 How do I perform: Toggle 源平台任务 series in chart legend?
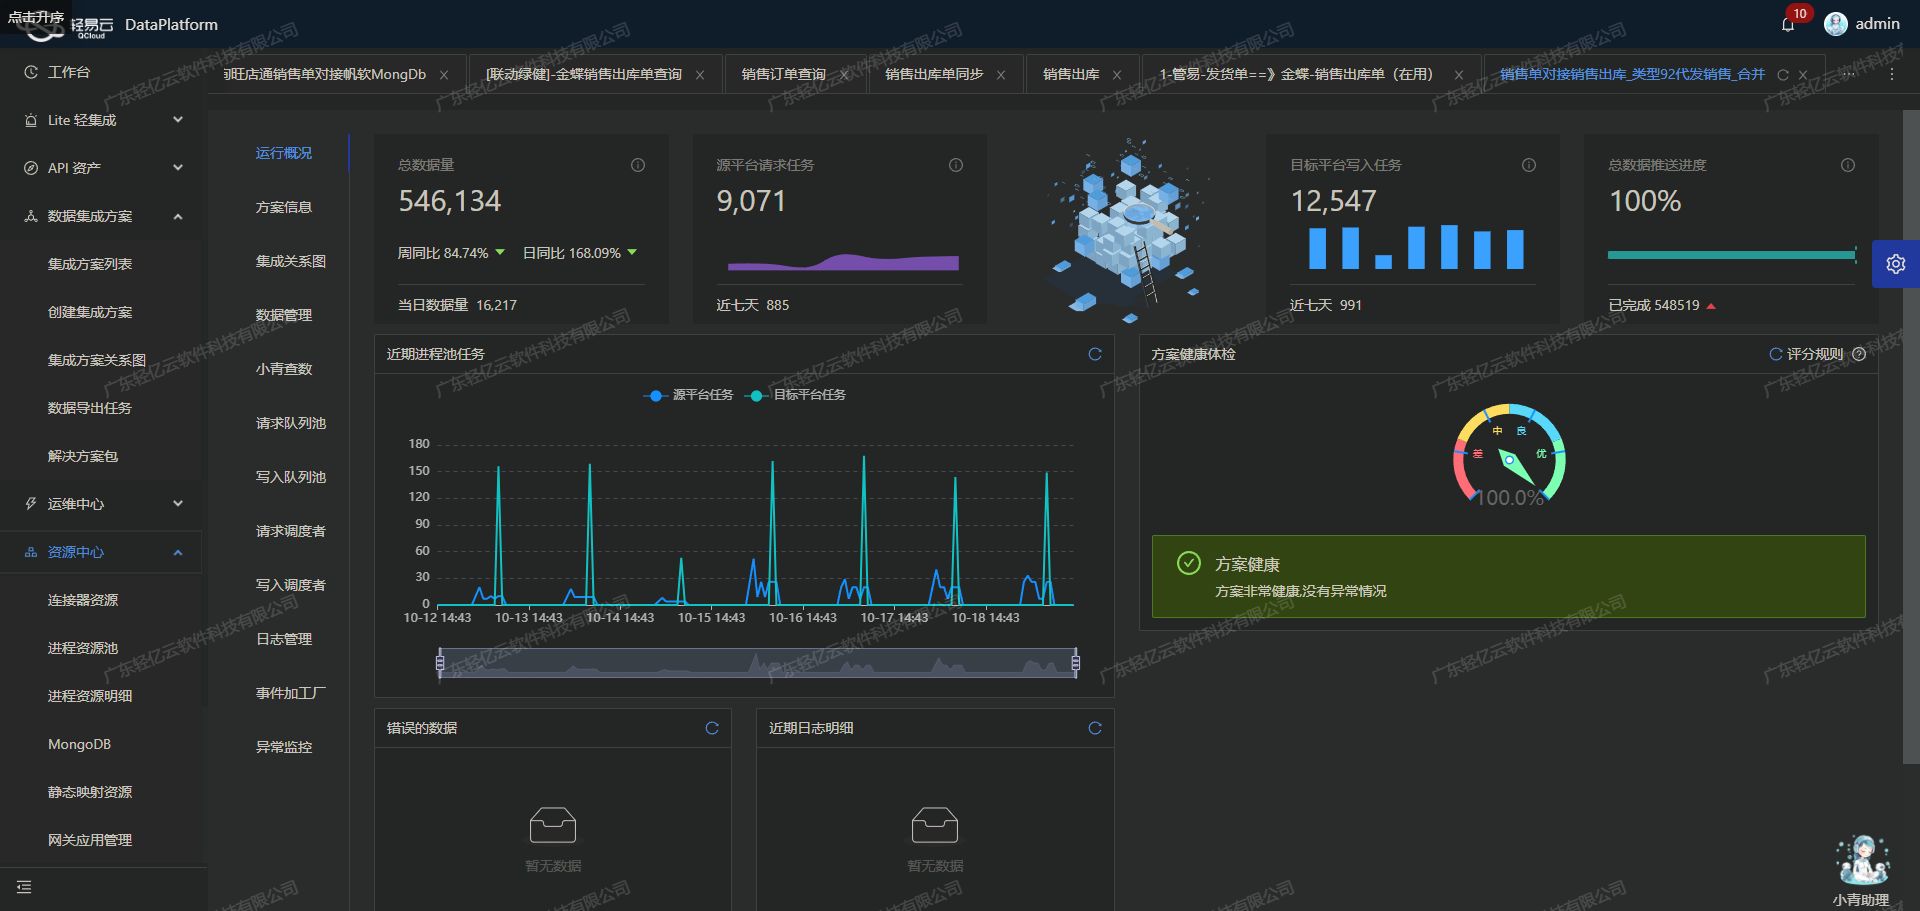[x=688, y=395]
